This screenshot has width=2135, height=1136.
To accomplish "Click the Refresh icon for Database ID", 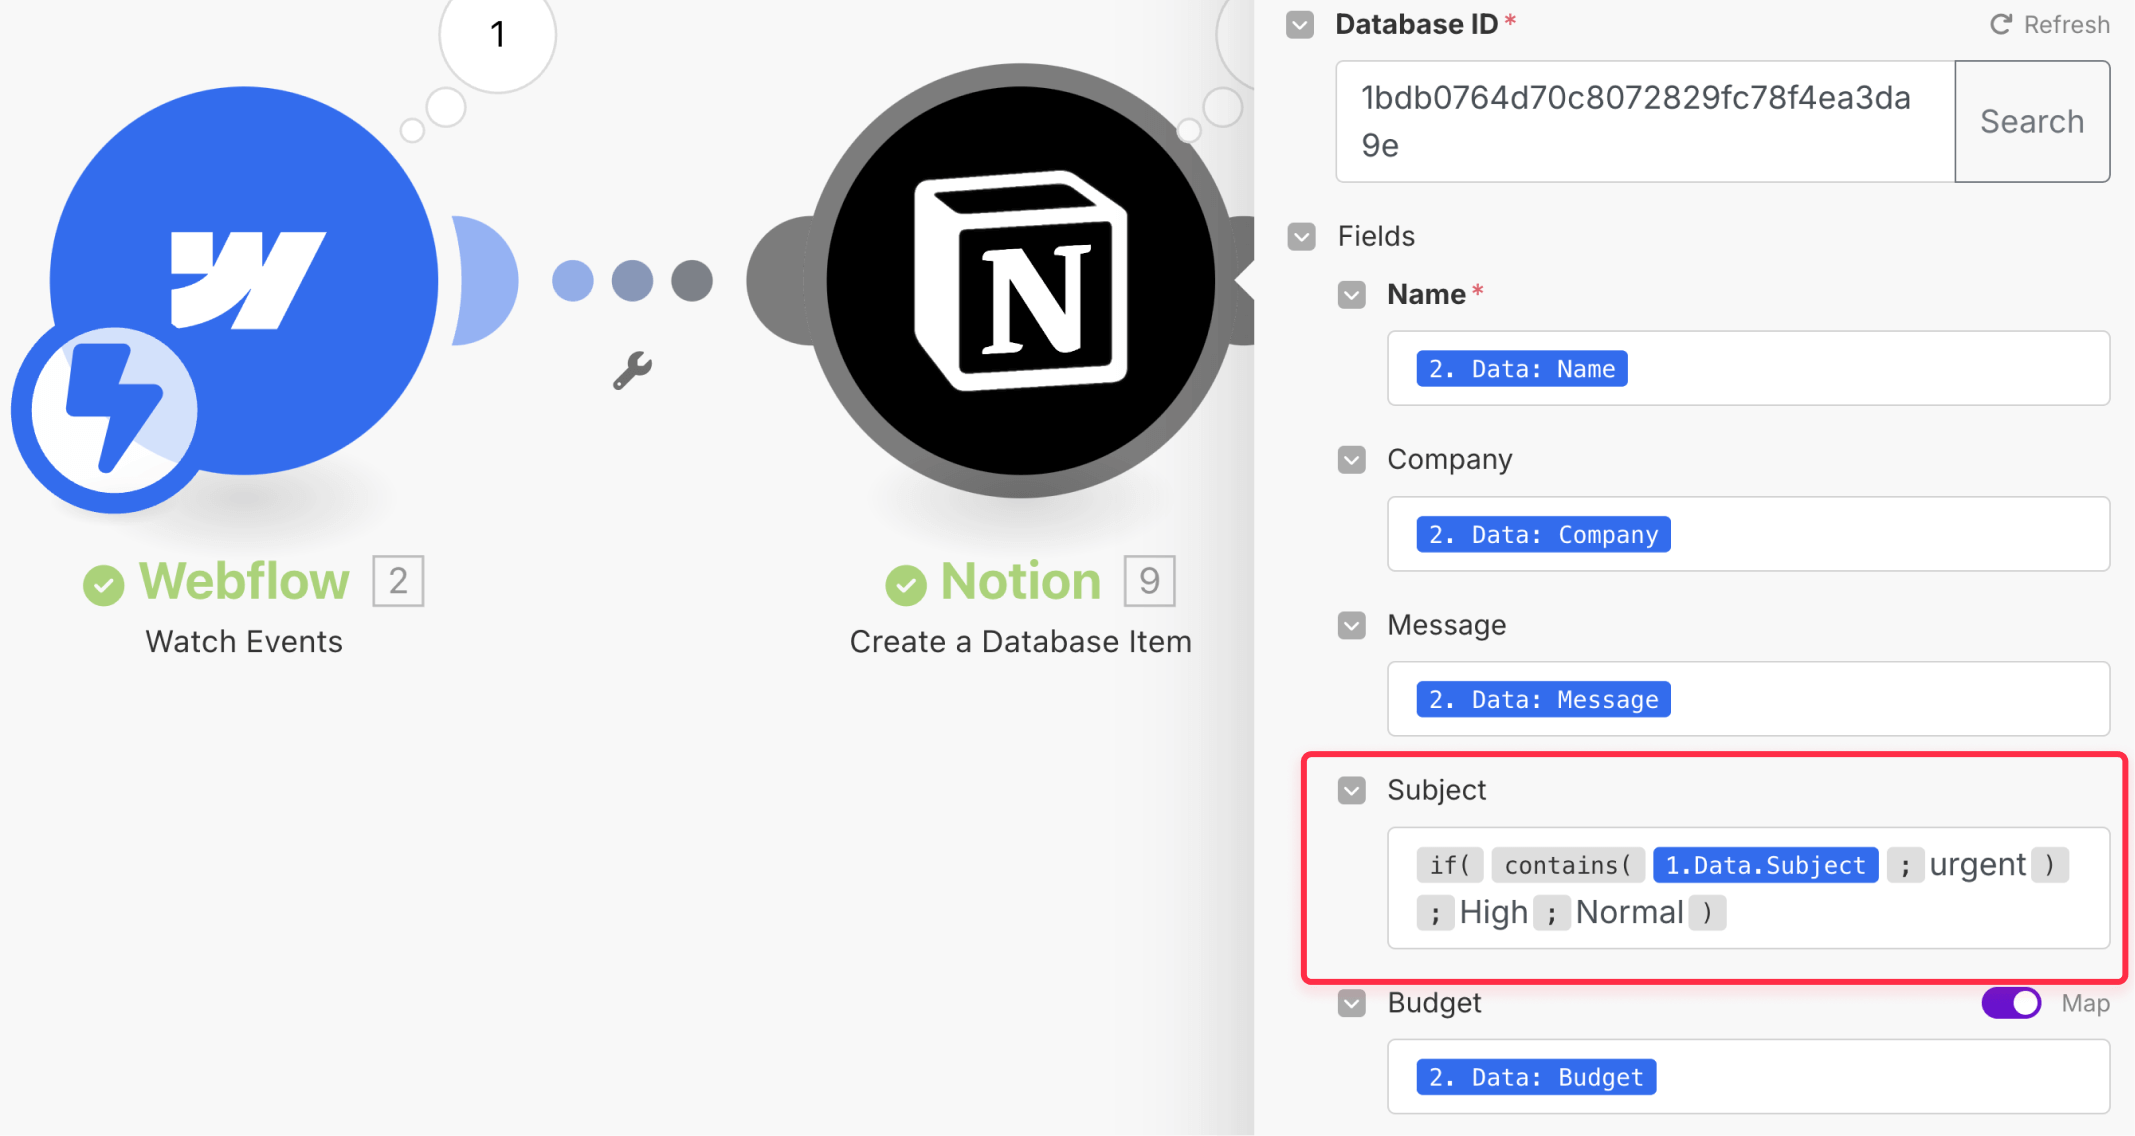I will coord(2000,24).
